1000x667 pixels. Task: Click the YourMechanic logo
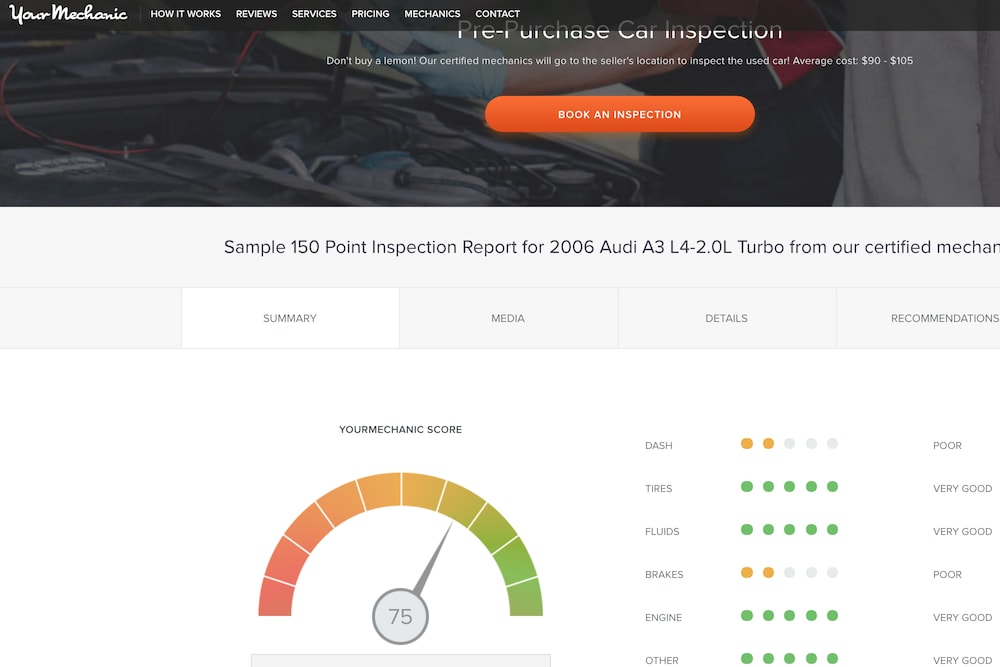pyautogui.click(x=68, y=14)
